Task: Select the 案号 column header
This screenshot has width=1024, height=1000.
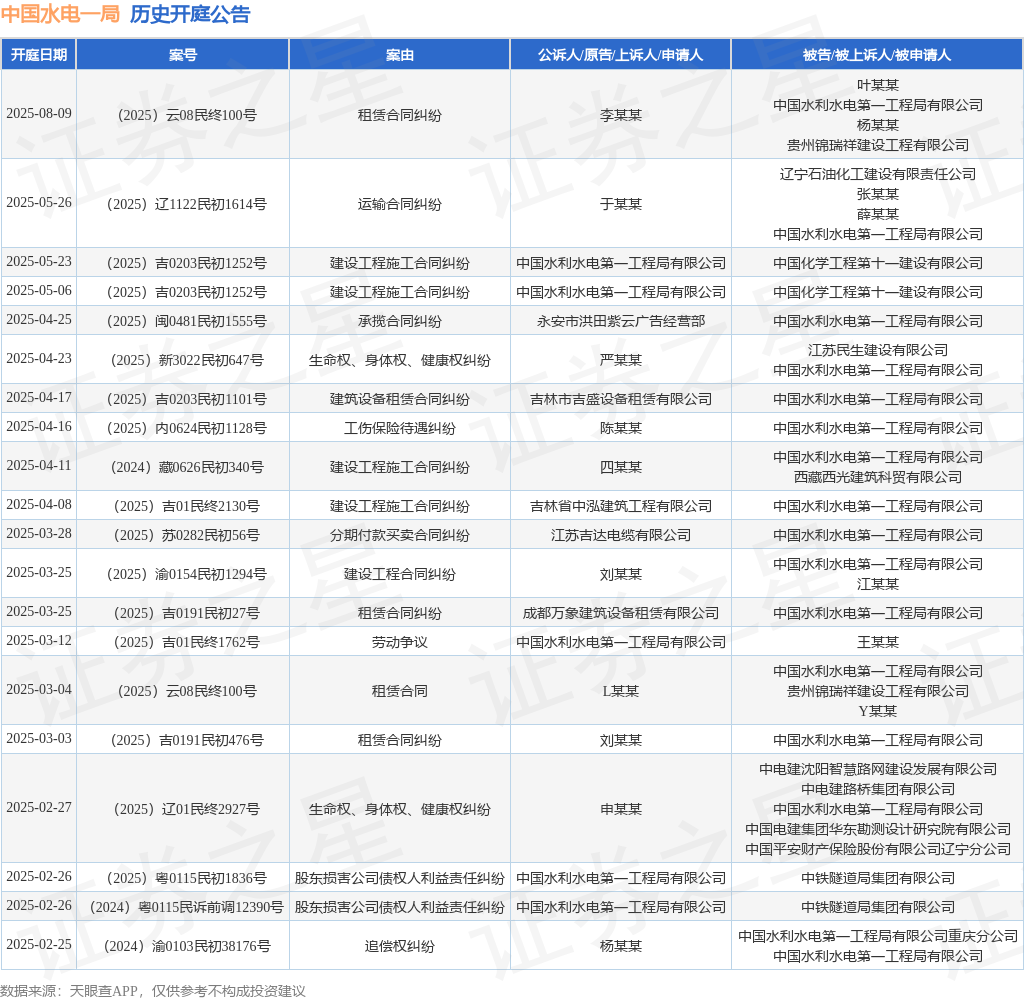Action: click(x=183, y=55)
